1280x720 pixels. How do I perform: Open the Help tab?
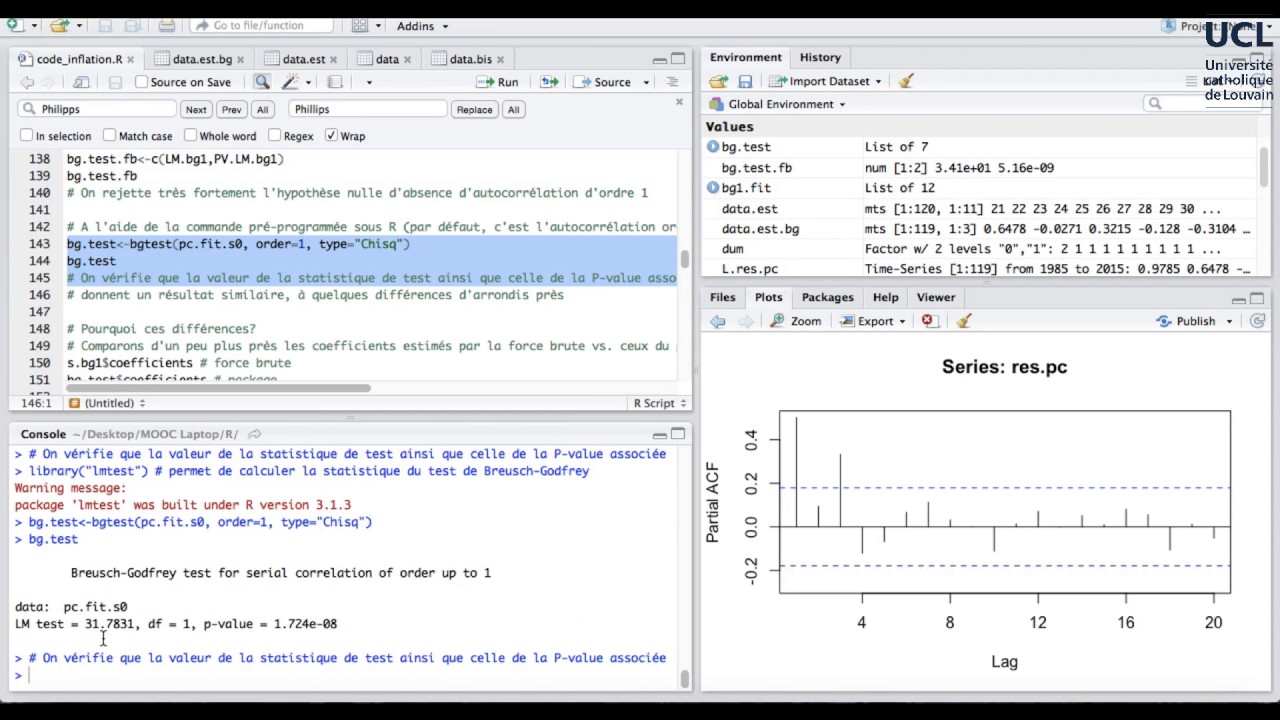[x=885, y=297]
